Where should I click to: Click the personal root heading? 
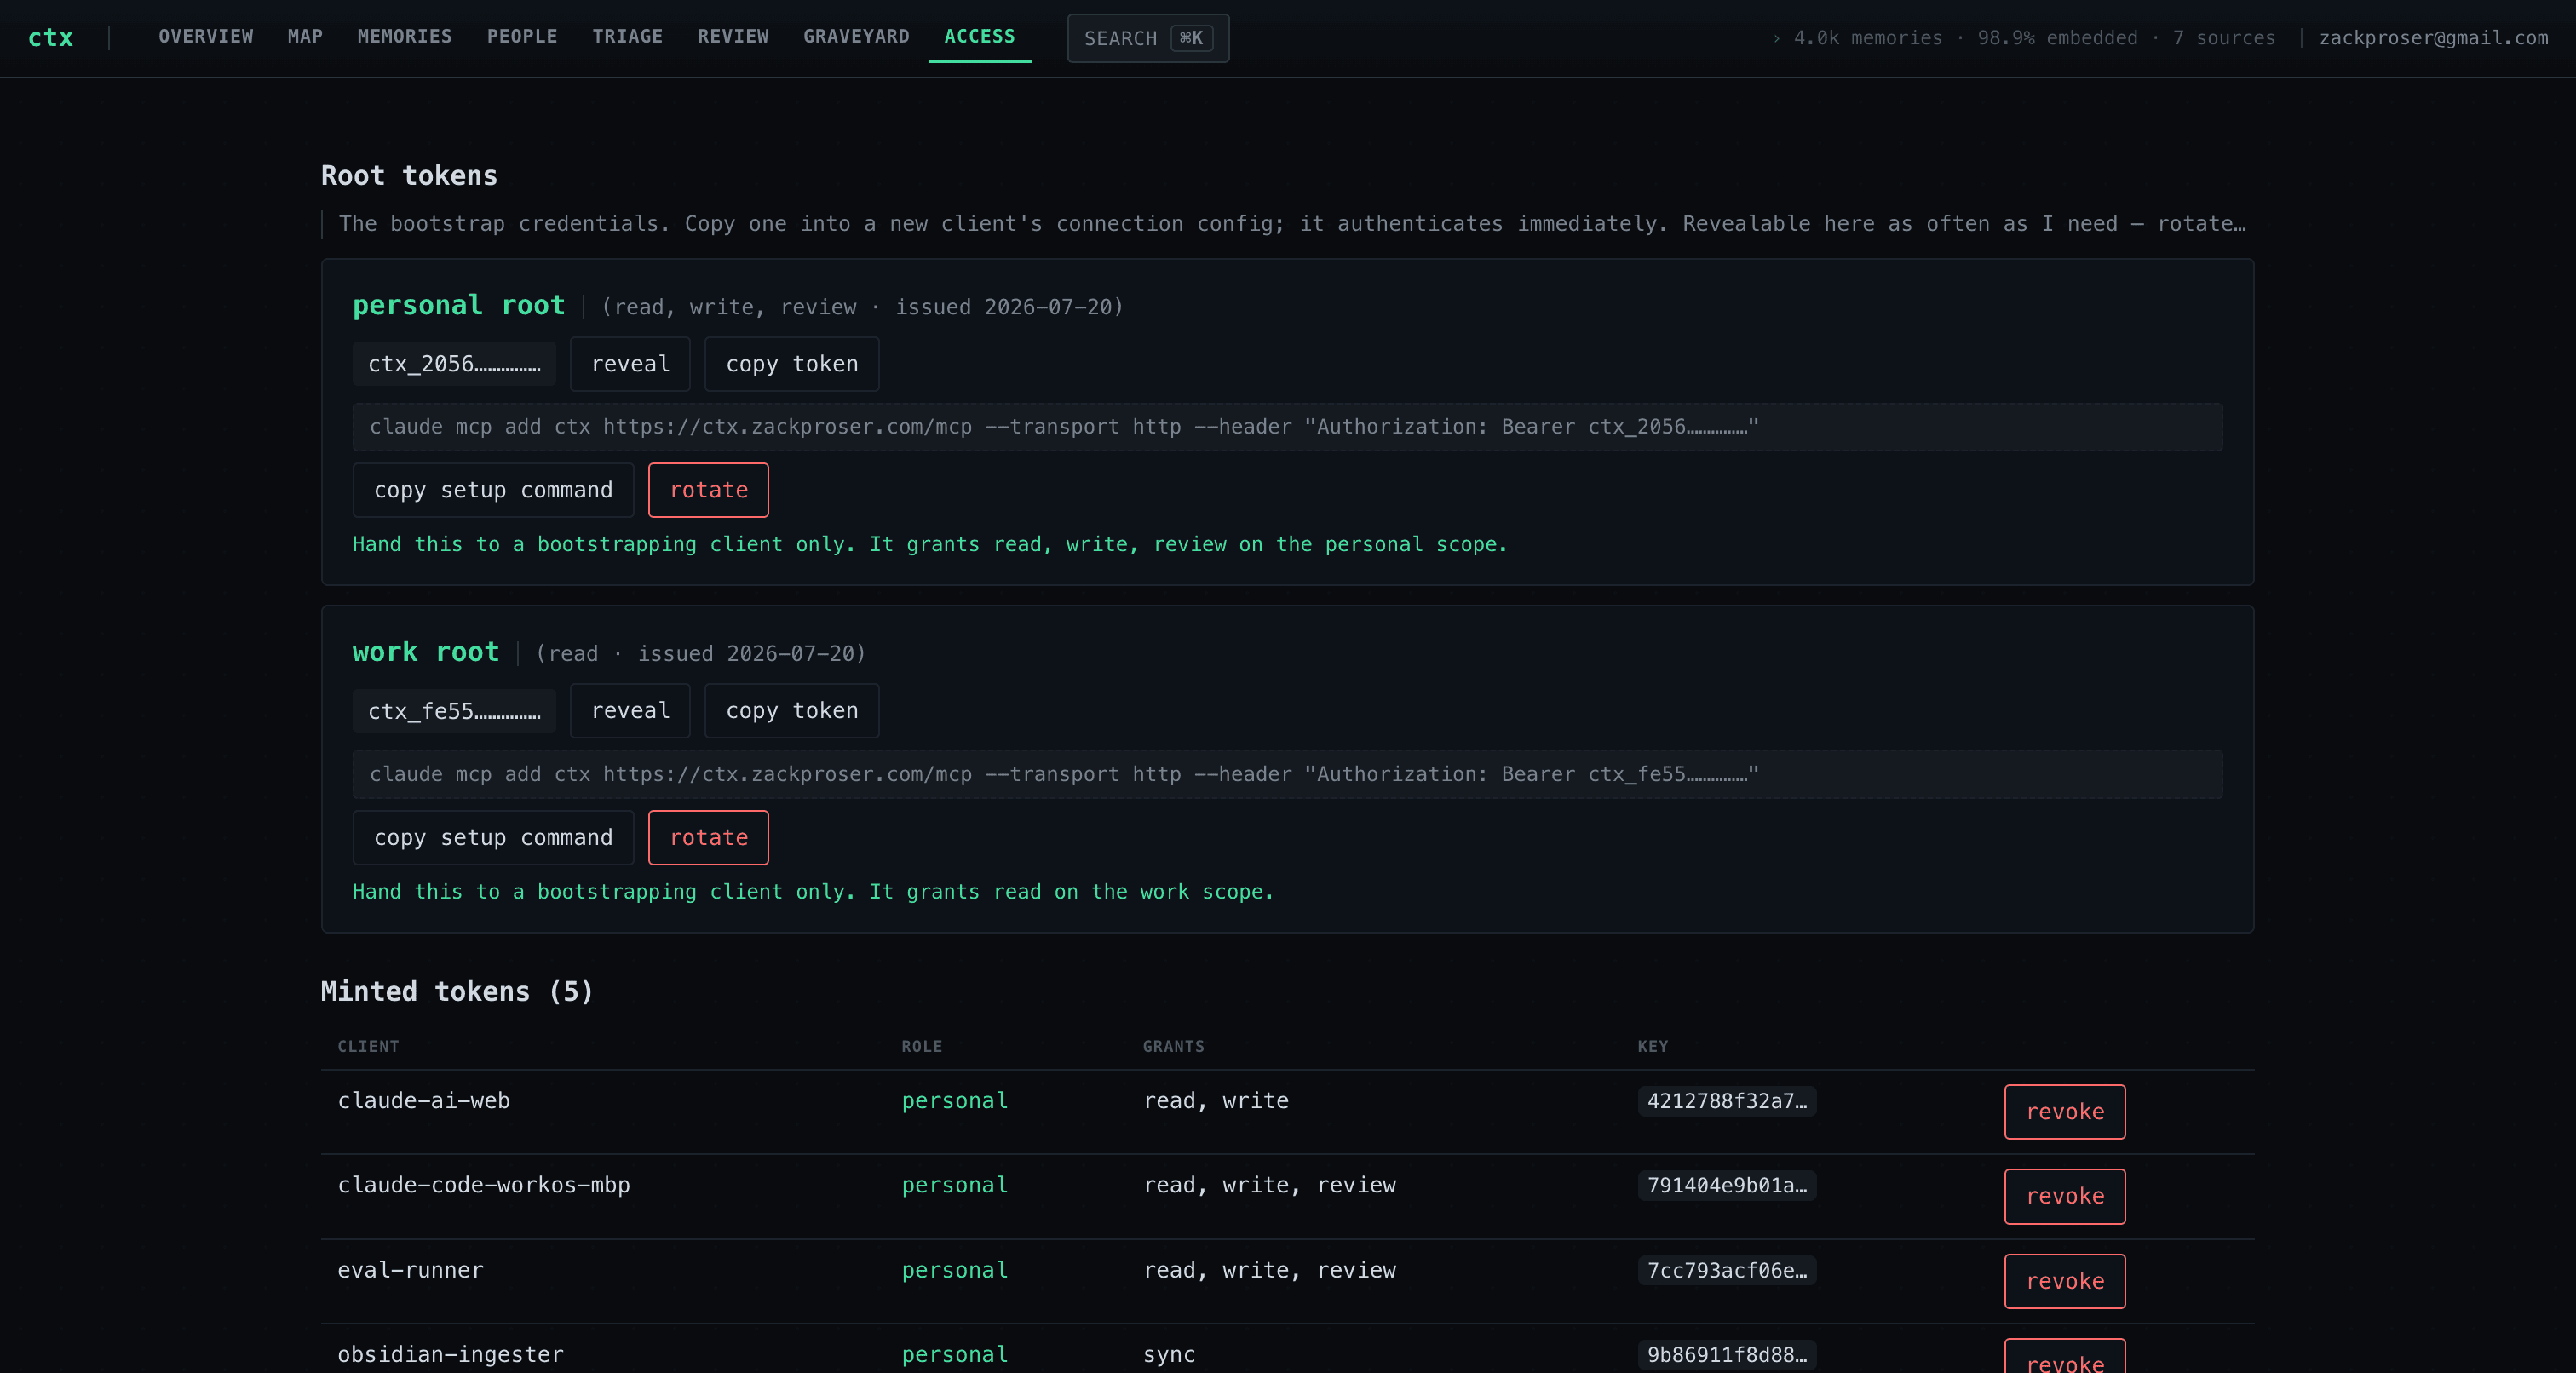(x=459, y=305)
